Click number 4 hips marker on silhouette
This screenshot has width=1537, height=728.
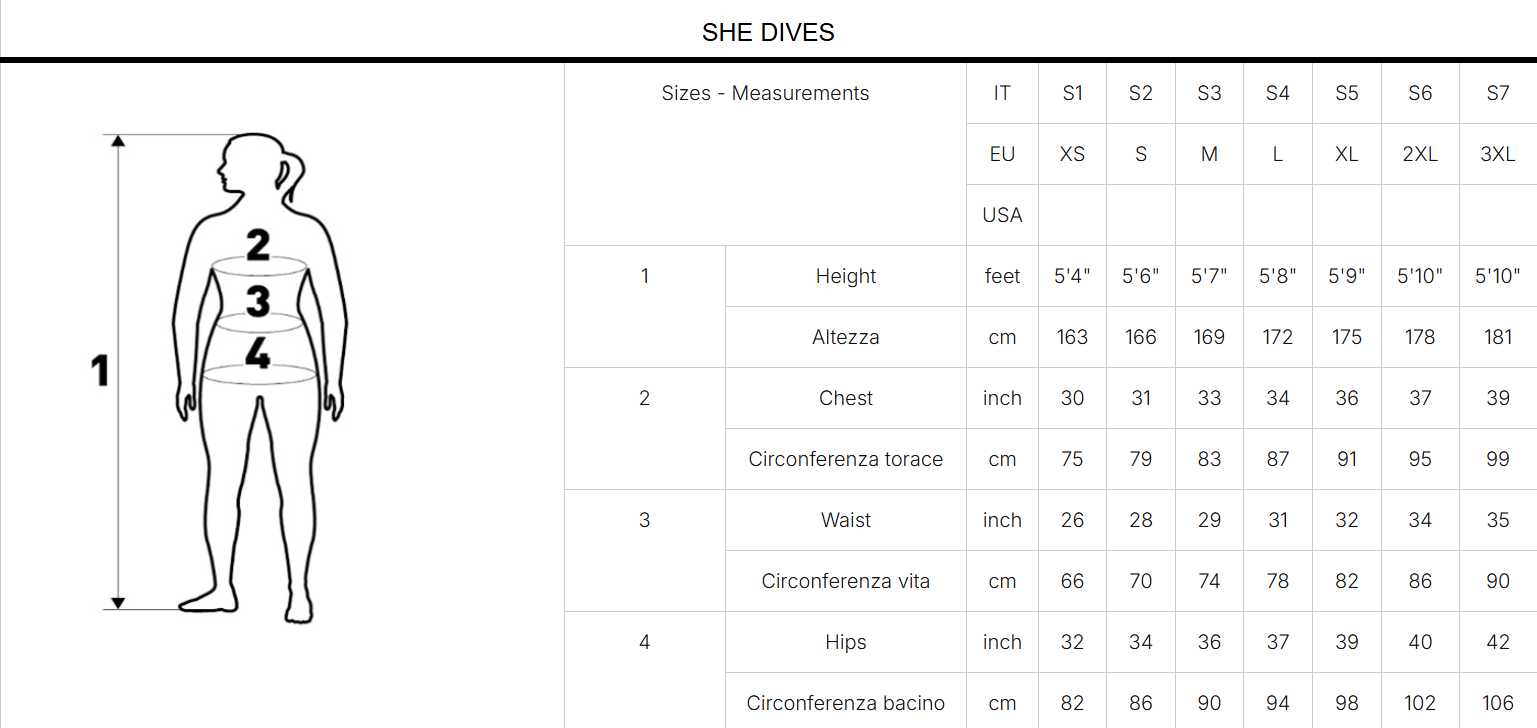pyautogui.click(x=258, y=352)
